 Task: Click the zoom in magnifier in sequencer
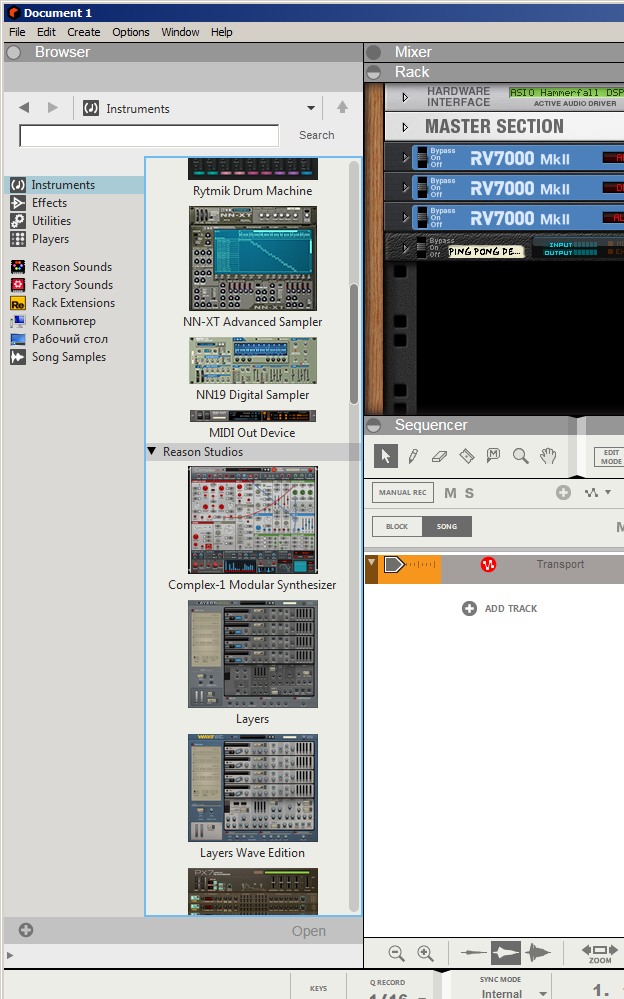coord(425,953)
